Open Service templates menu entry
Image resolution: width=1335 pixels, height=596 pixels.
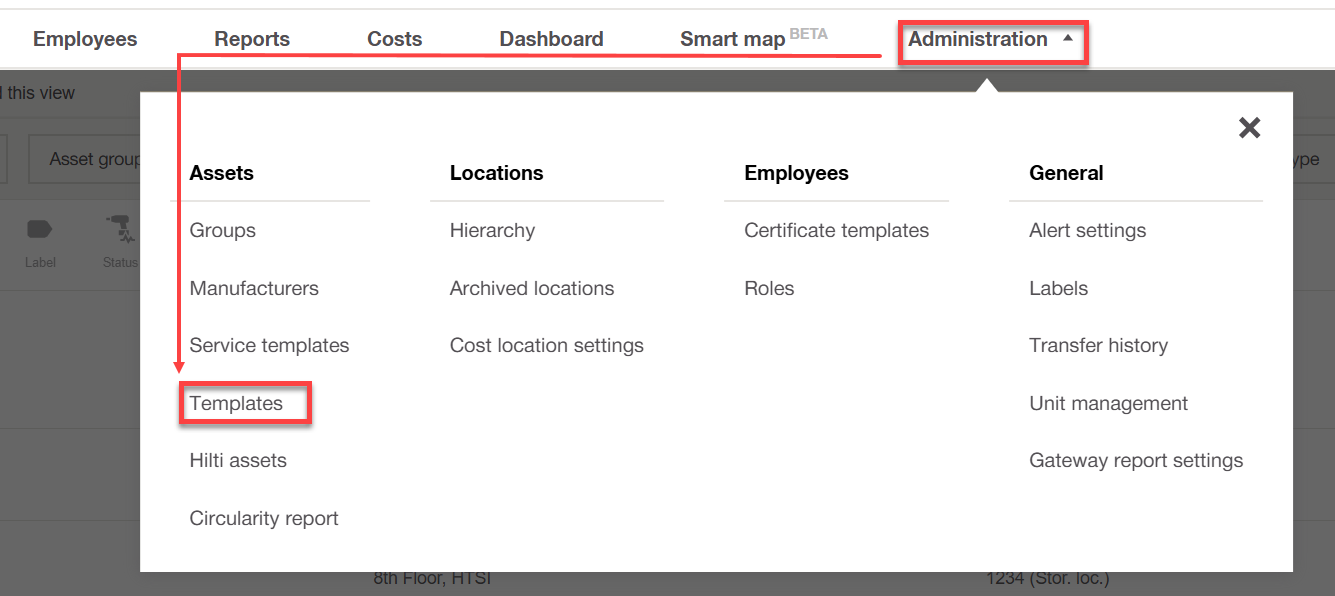(x=269, y=346)
